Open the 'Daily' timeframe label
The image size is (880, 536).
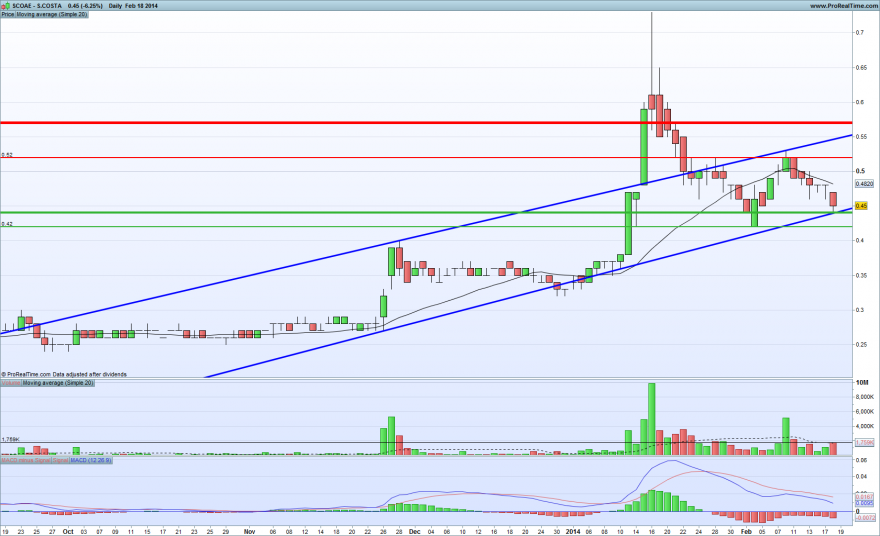pos(115,6)
